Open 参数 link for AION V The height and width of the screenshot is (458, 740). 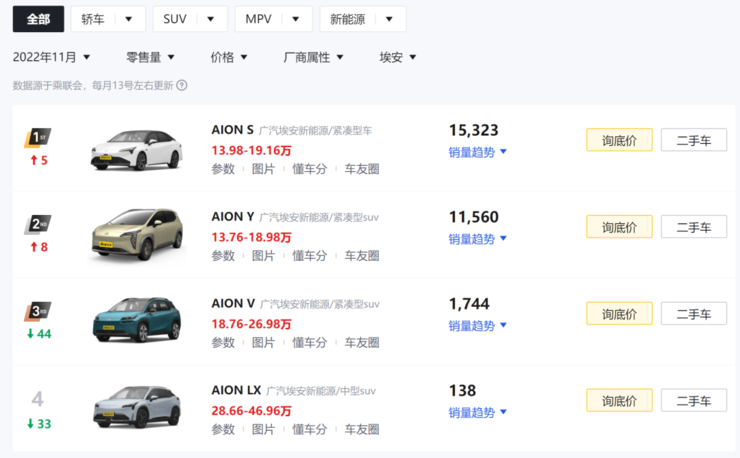point(223,343)
